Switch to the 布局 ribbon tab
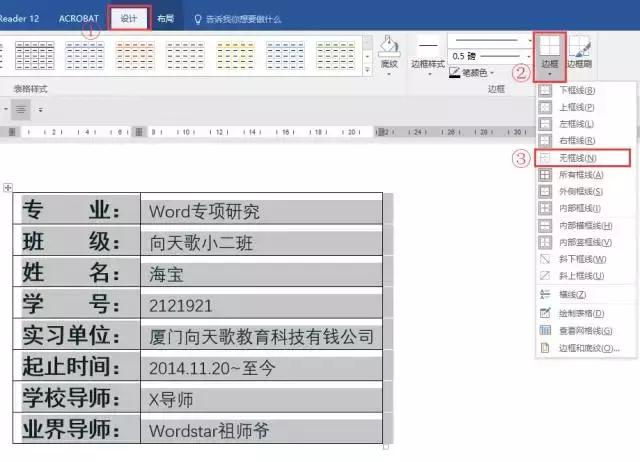This screenshot has width=640, height=462. point(165,18)
